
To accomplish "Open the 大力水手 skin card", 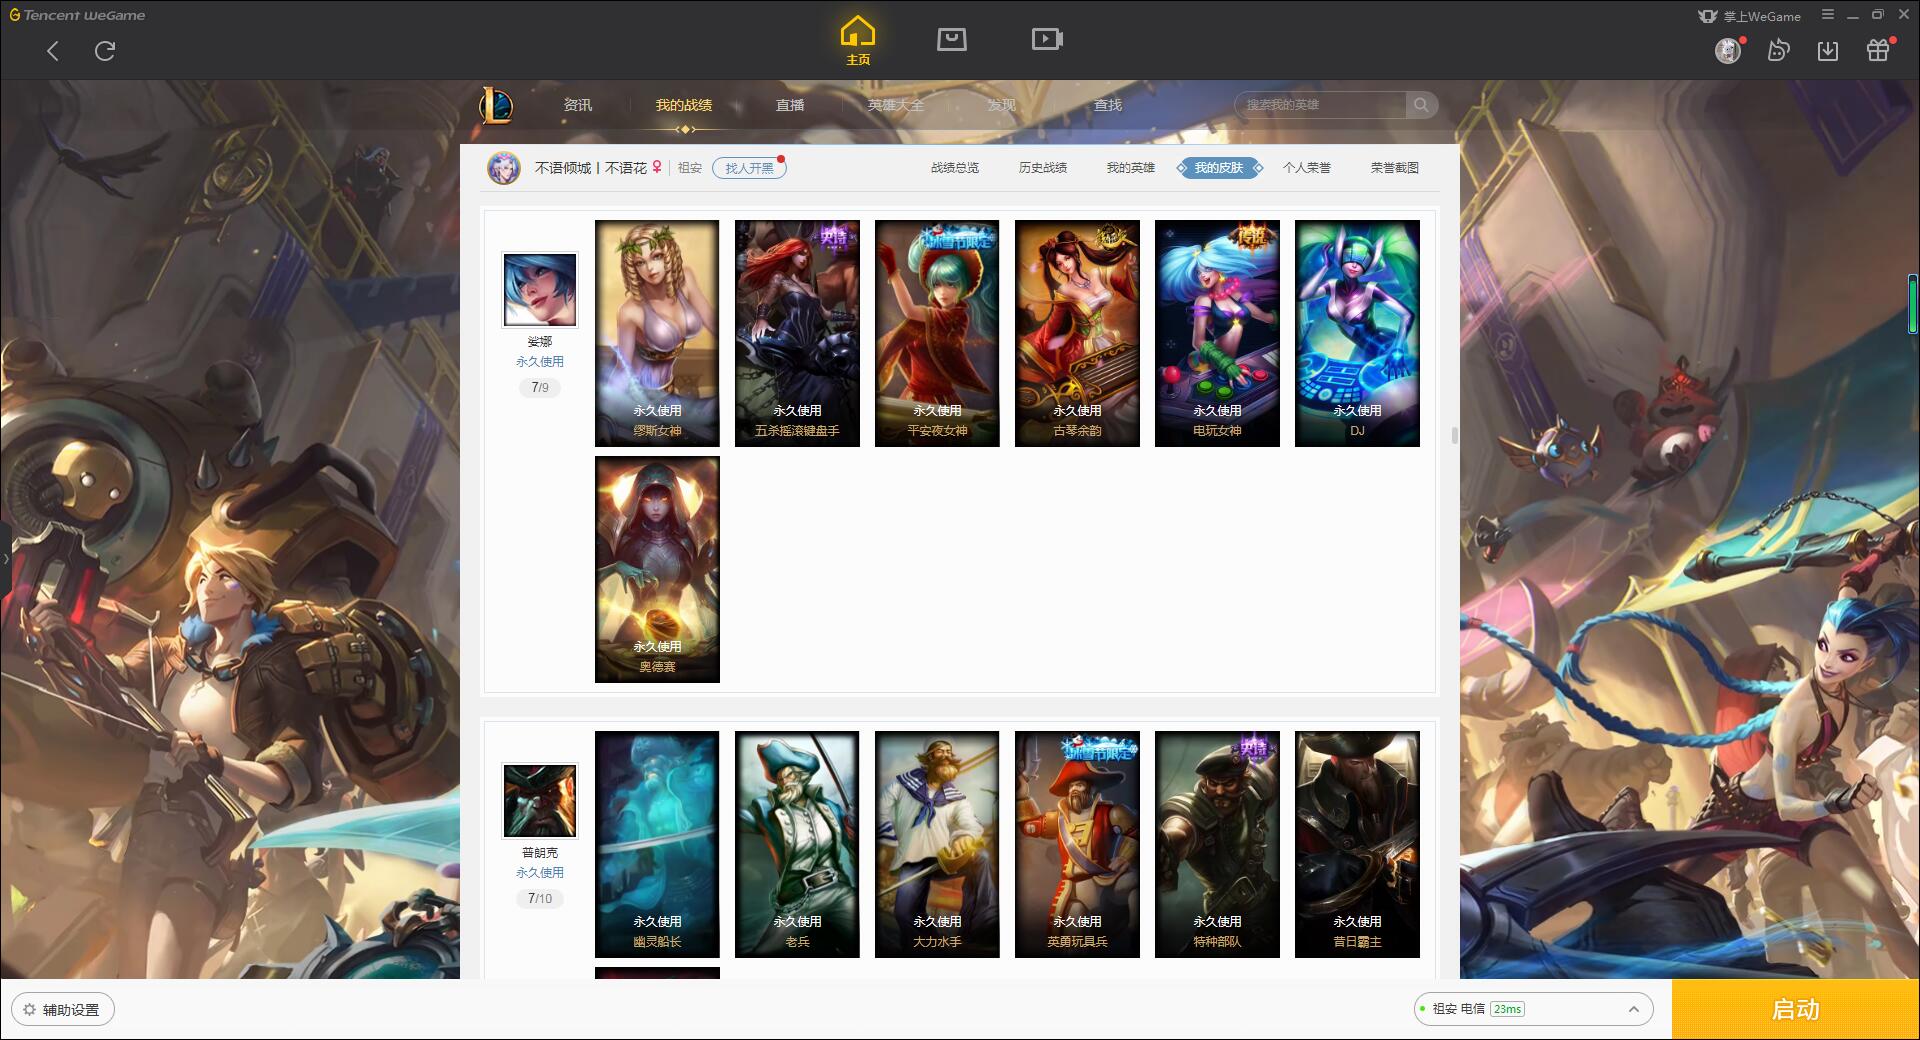I will [x=937, y=844].
